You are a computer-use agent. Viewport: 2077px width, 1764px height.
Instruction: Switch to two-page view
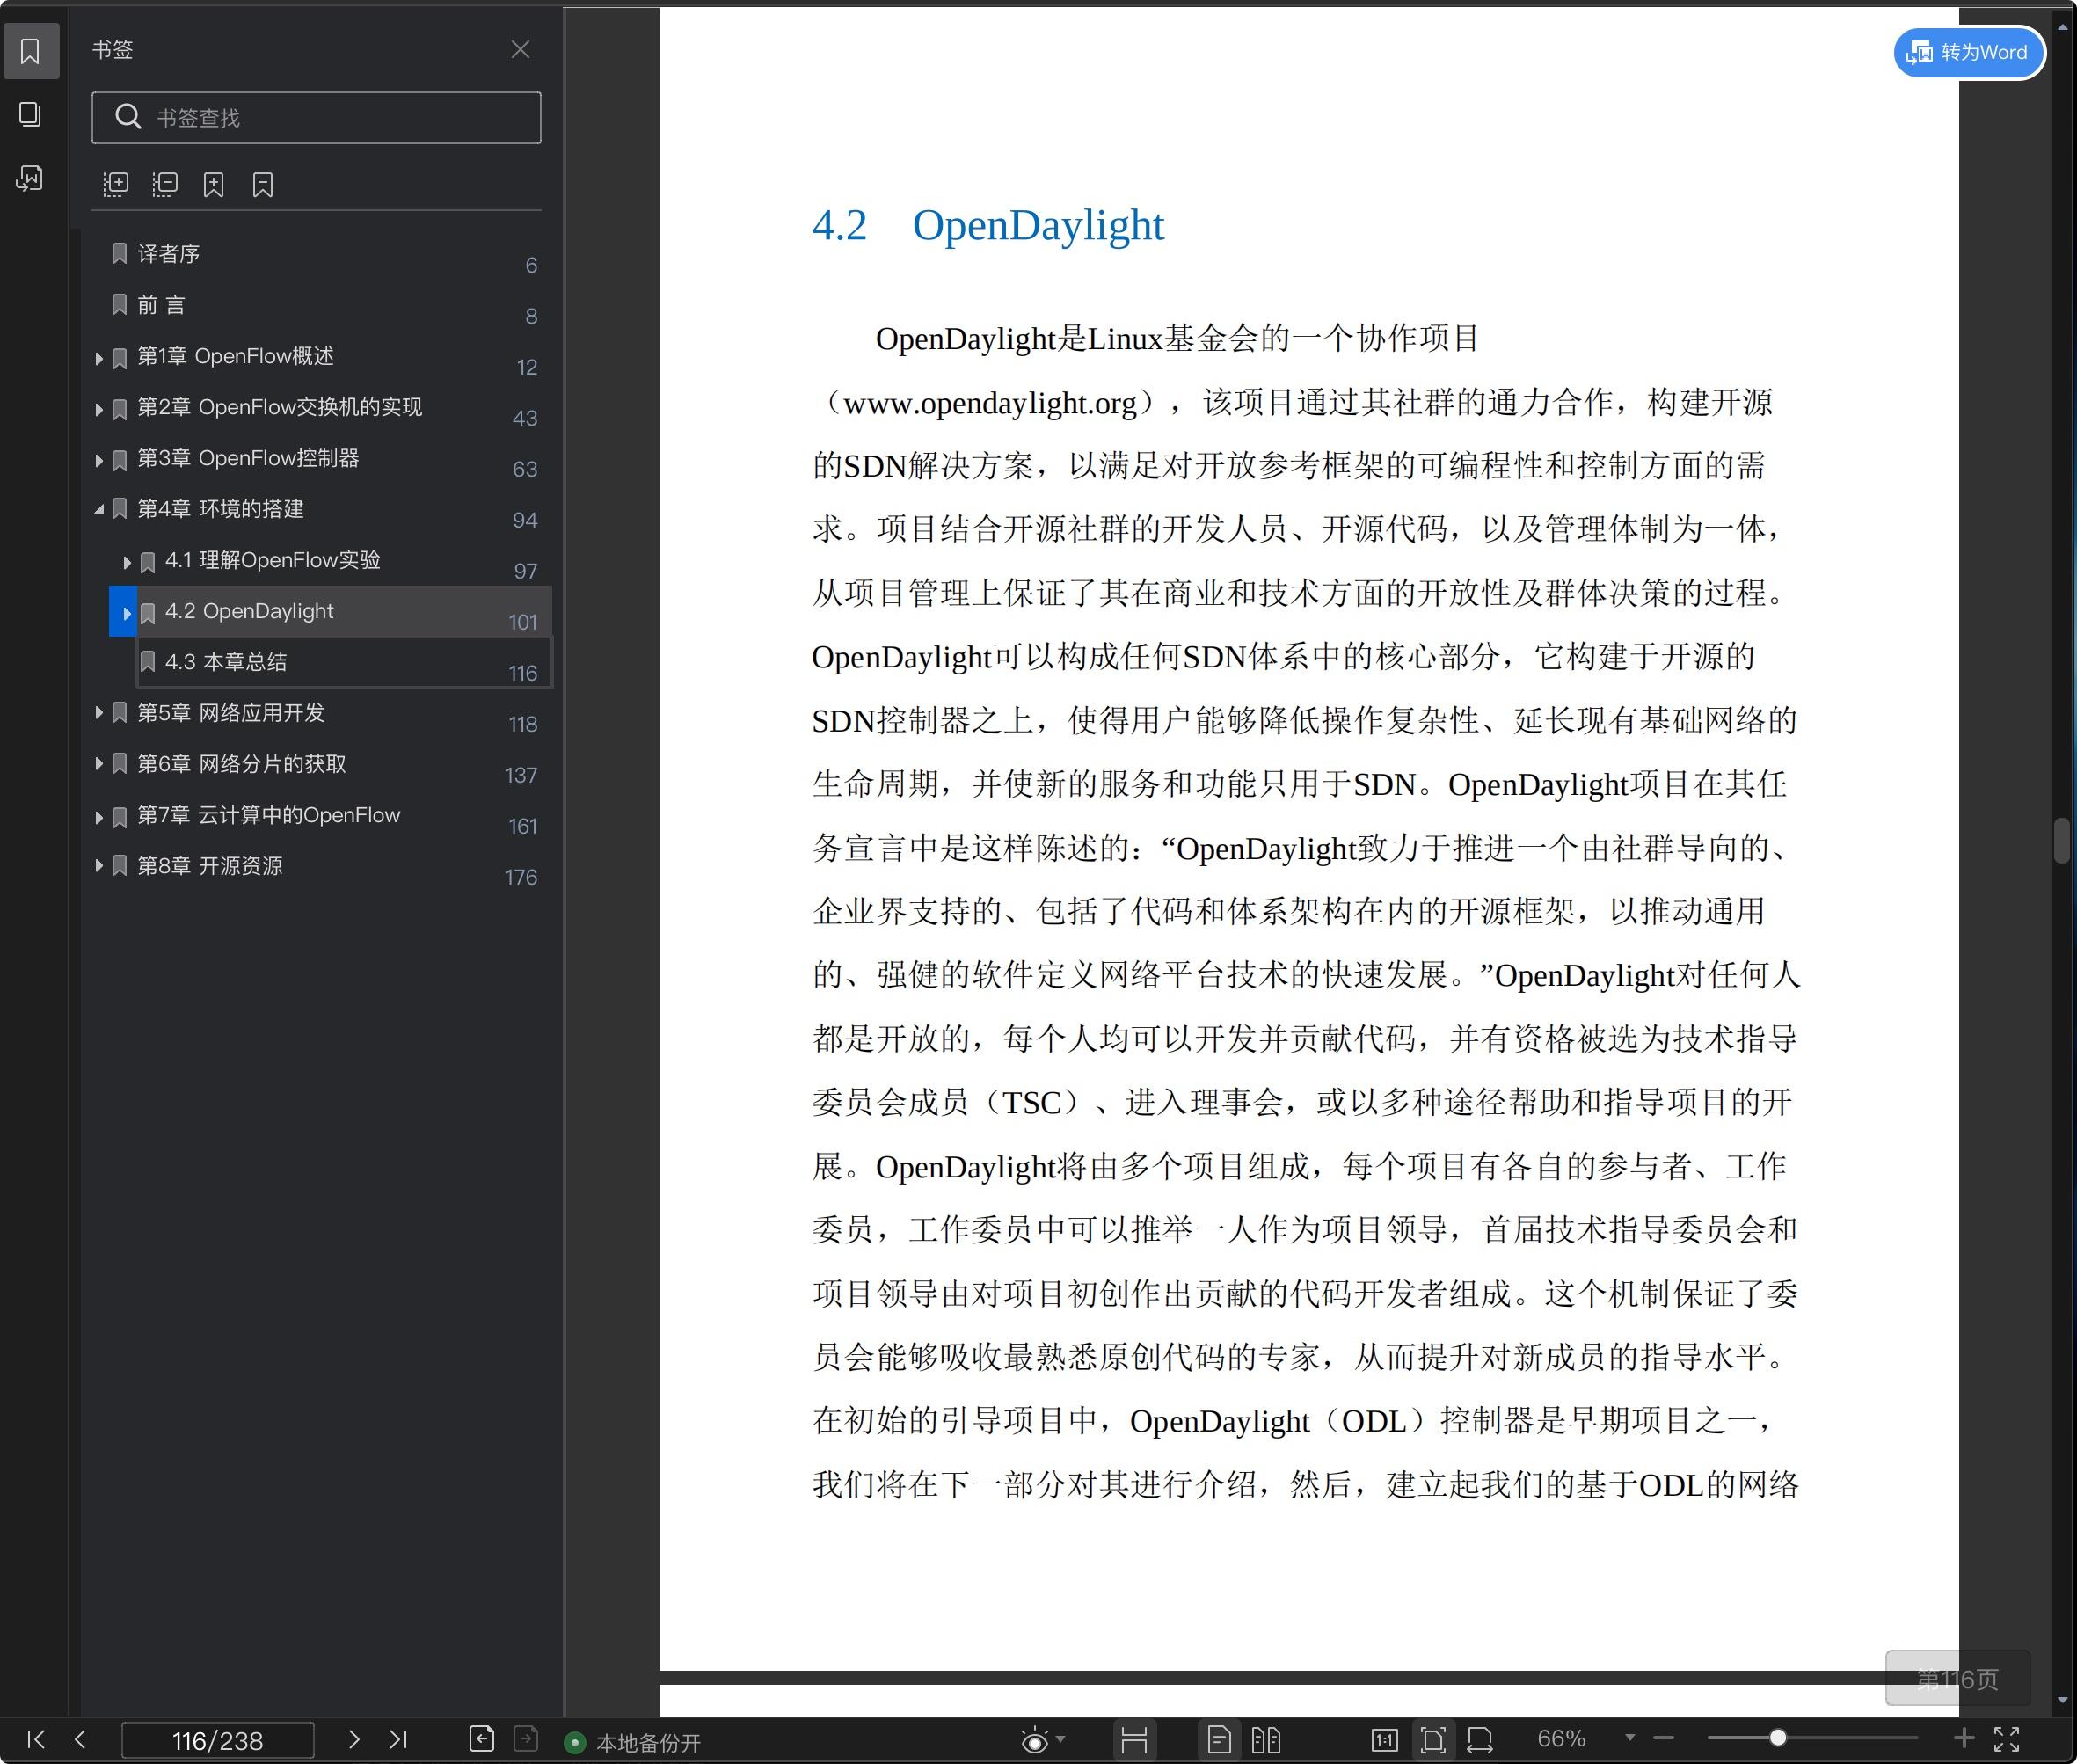click(x=1266, y=1740)
